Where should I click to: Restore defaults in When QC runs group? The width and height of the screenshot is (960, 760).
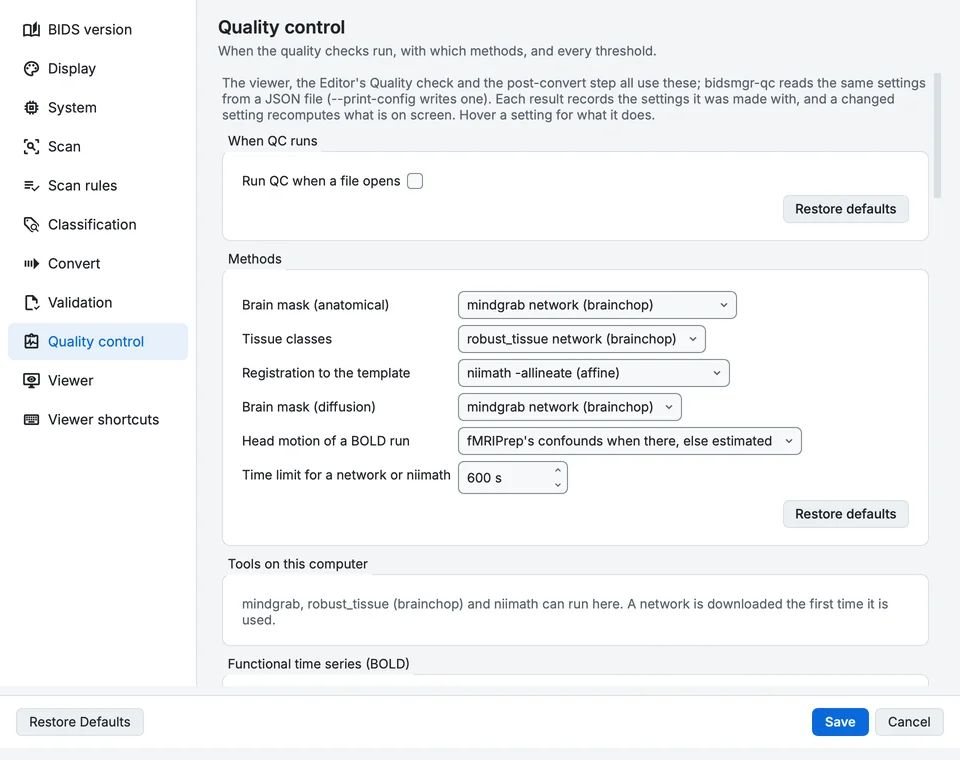pos(846,209)
